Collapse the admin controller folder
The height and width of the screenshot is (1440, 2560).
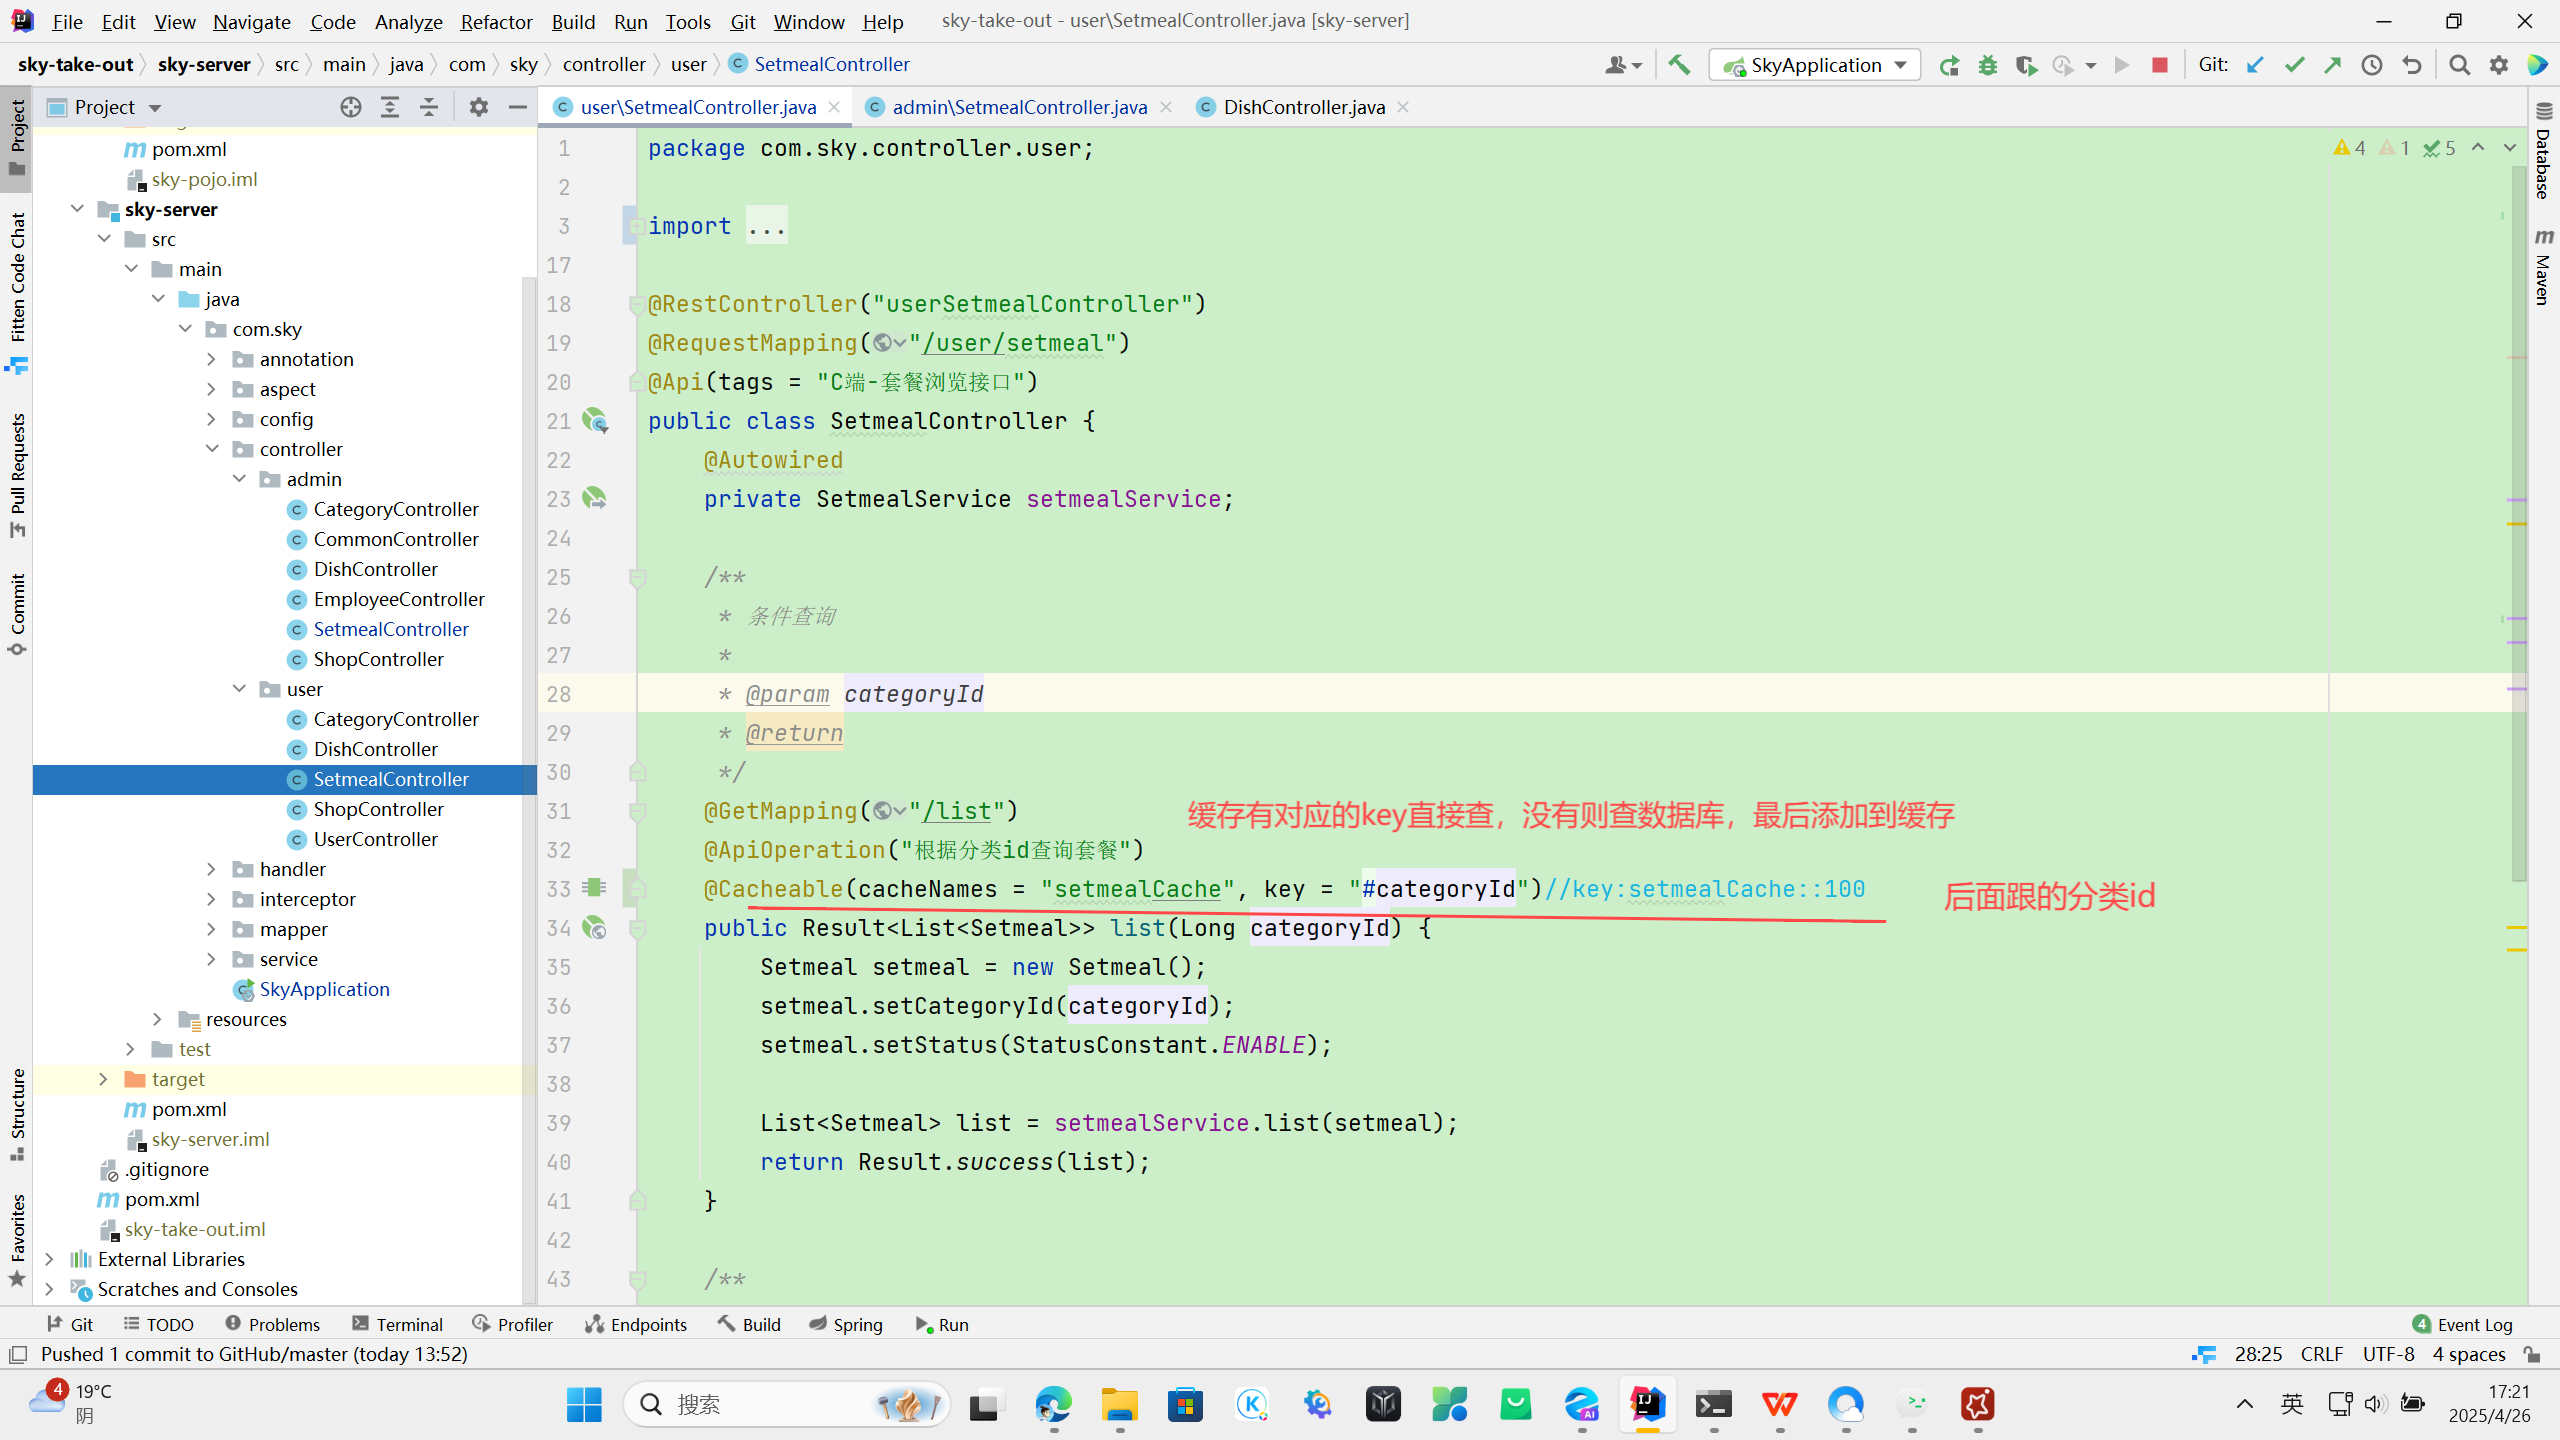point(239,479)
